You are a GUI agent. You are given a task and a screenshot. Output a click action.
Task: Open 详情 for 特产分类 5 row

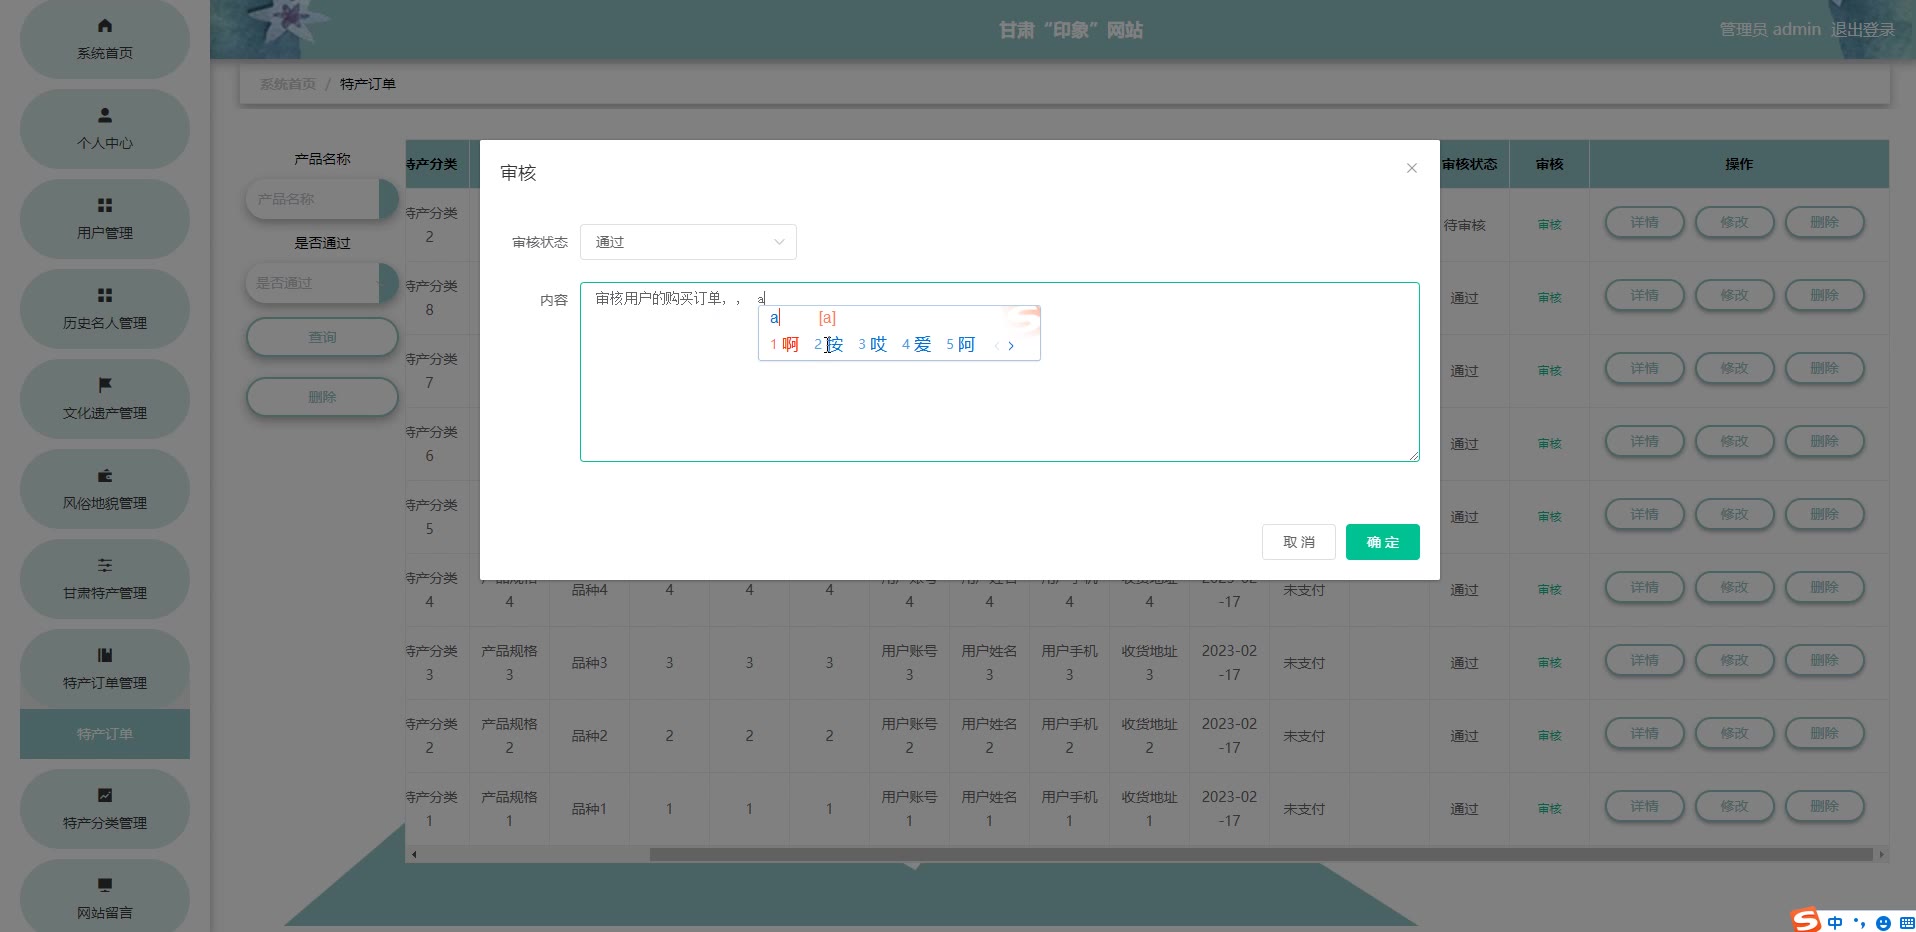[1645, 515]
